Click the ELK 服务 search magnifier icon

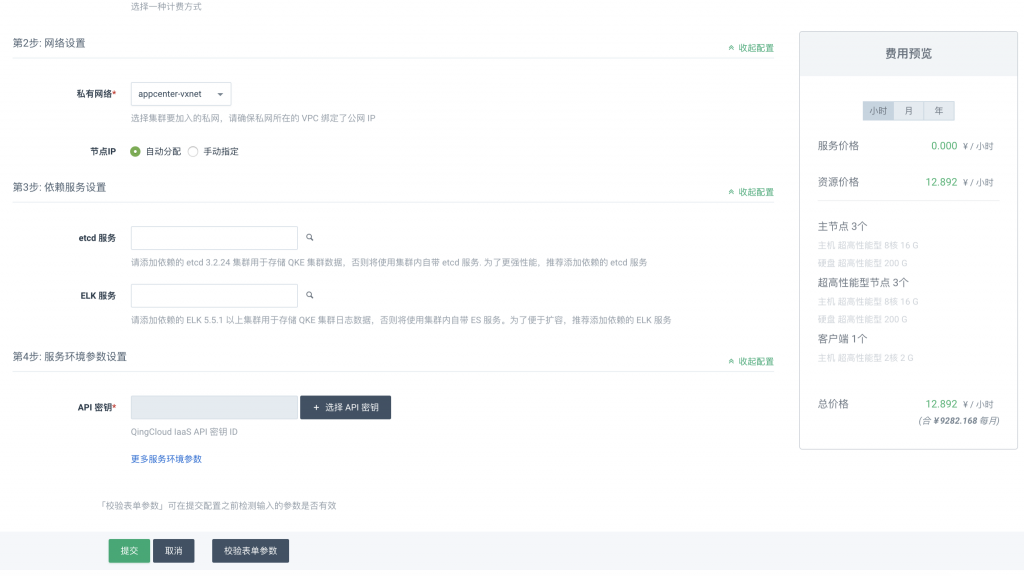(310, 295)
